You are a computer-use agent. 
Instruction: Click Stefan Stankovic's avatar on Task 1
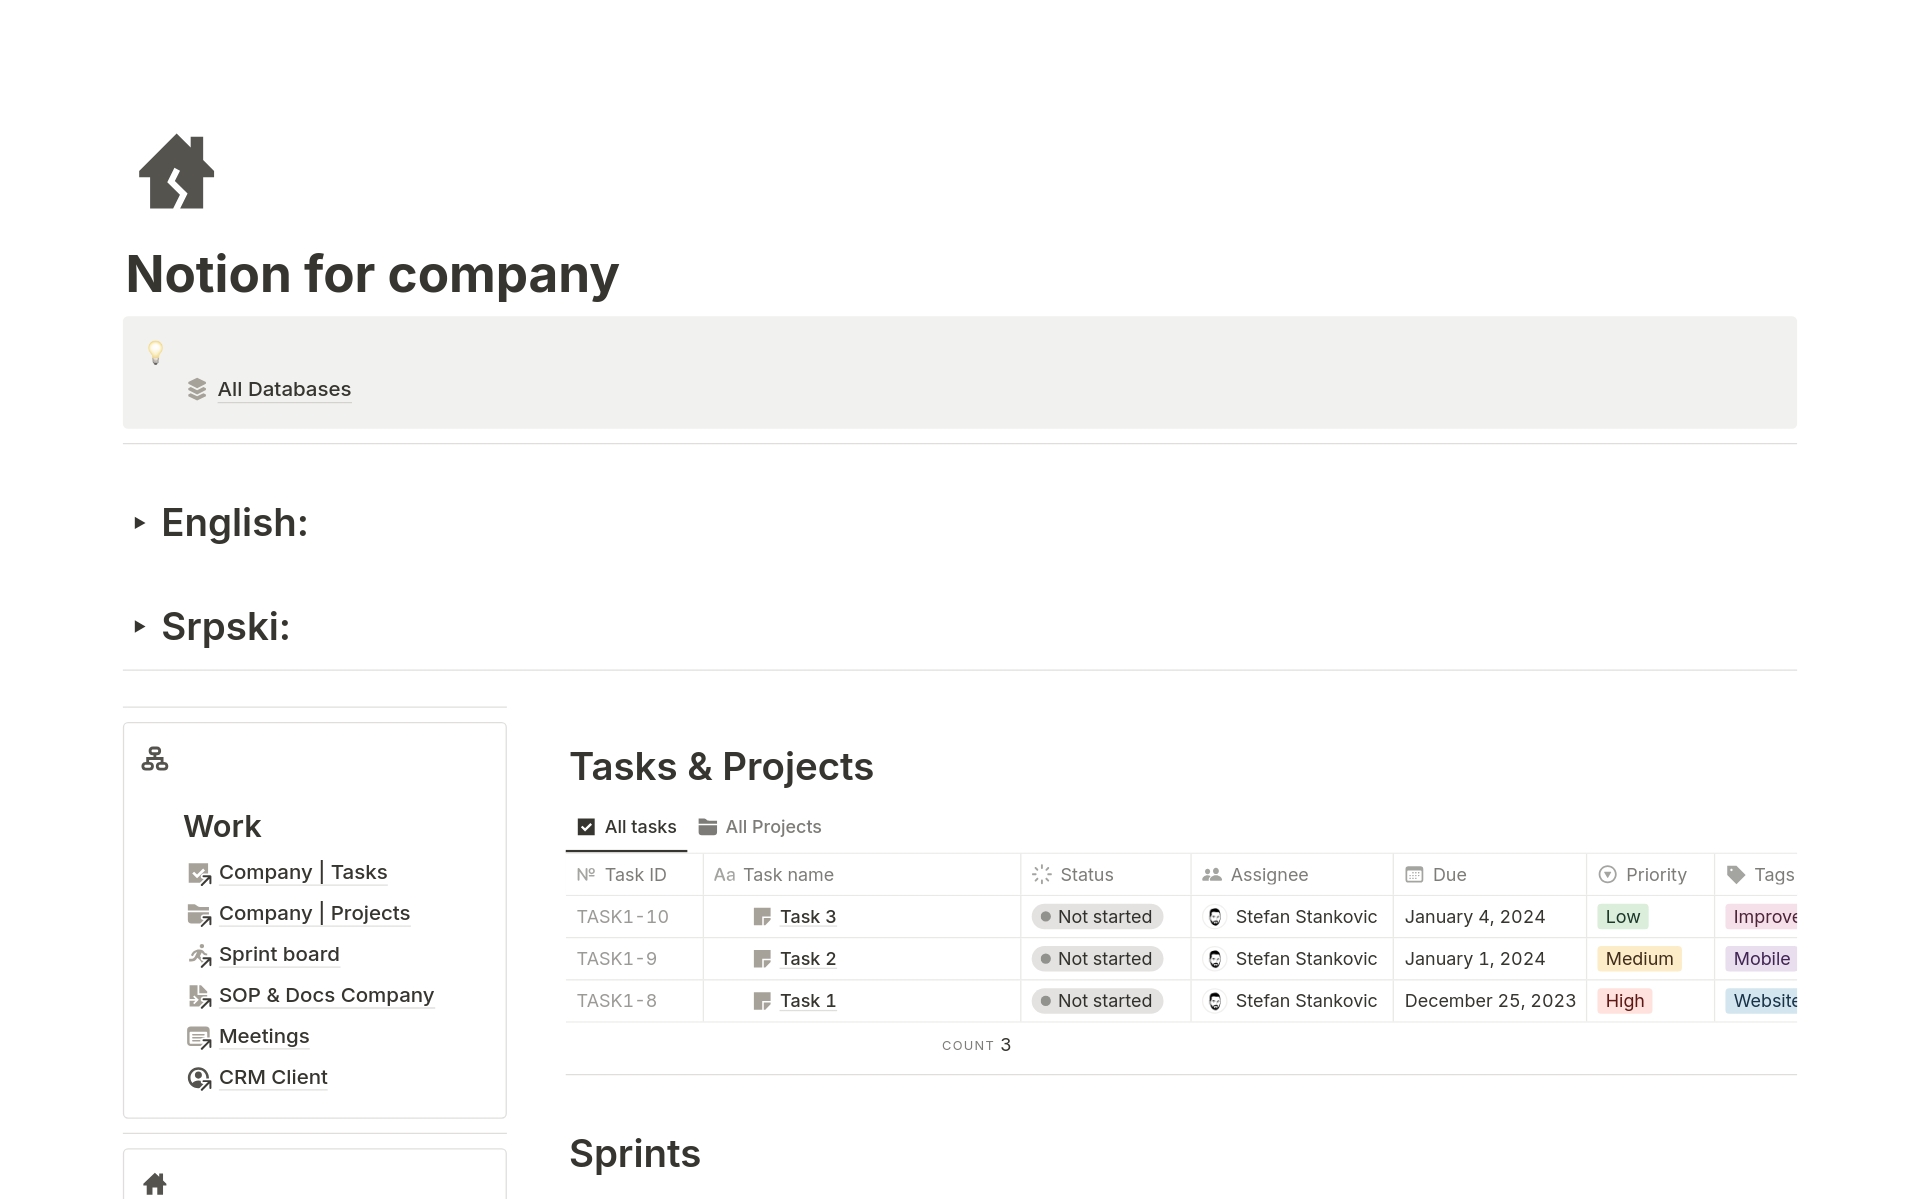pyautogui.click(x=1215, y=1000)
